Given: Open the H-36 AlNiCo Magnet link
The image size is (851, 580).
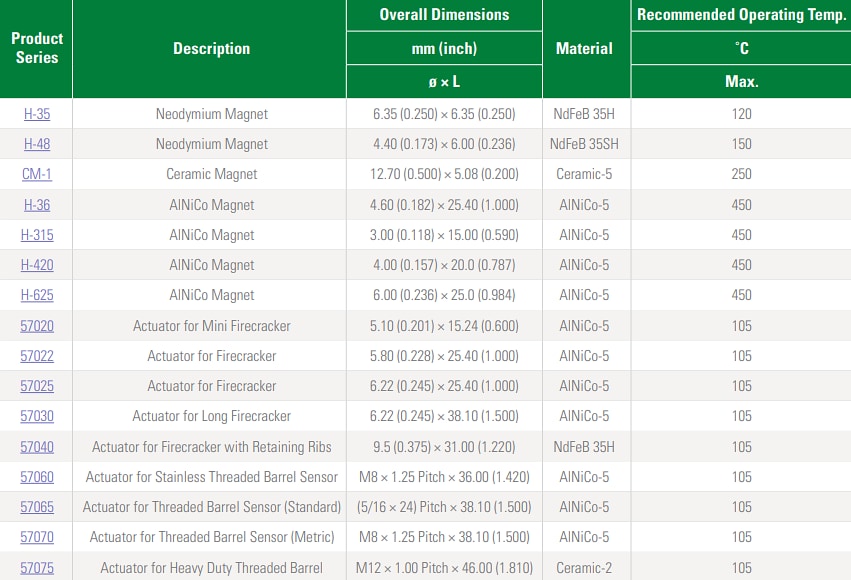Looking at the screenshot, I should (x=36, y=204).
